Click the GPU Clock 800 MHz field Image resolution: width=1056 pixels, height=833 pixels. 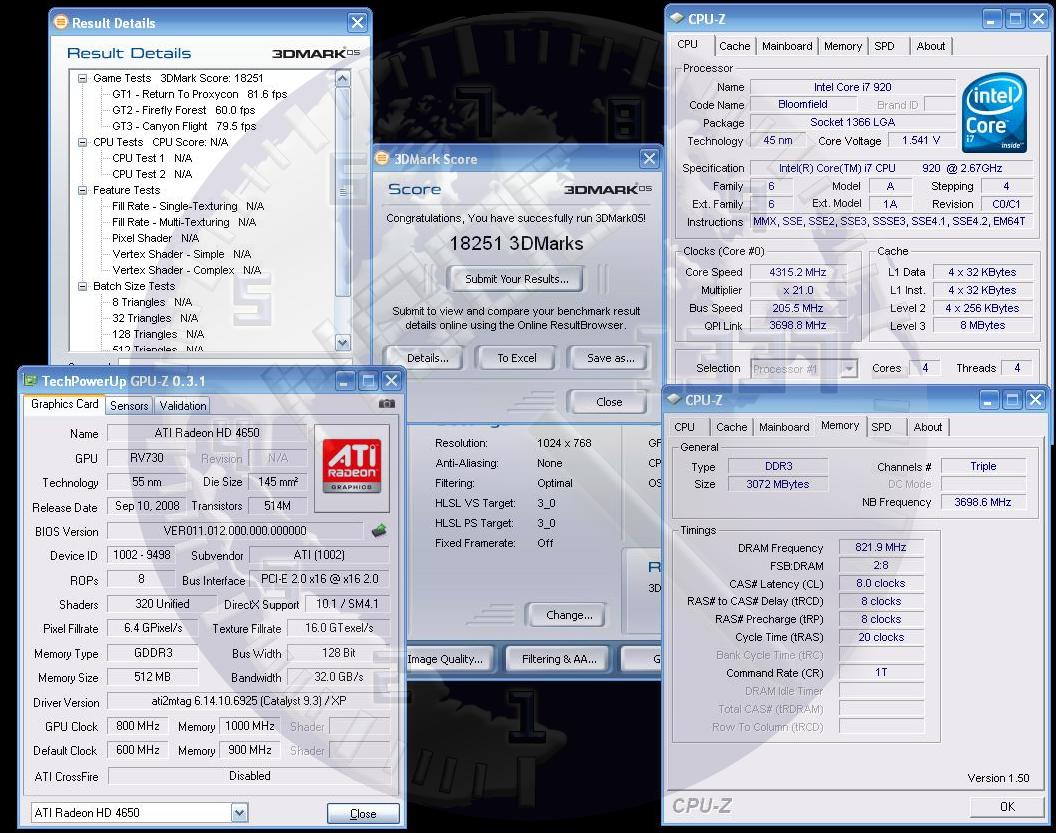138,726
